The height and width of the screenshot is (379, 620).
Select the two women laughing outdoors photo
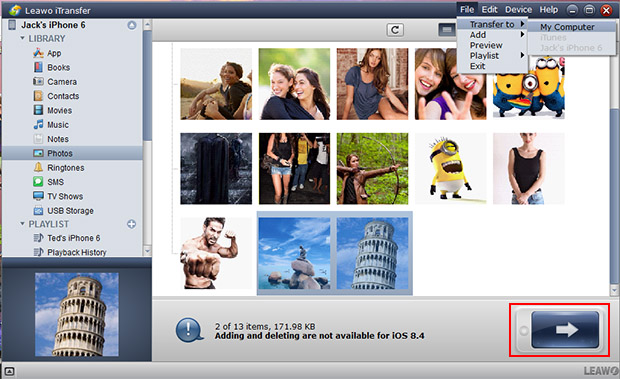294,84
